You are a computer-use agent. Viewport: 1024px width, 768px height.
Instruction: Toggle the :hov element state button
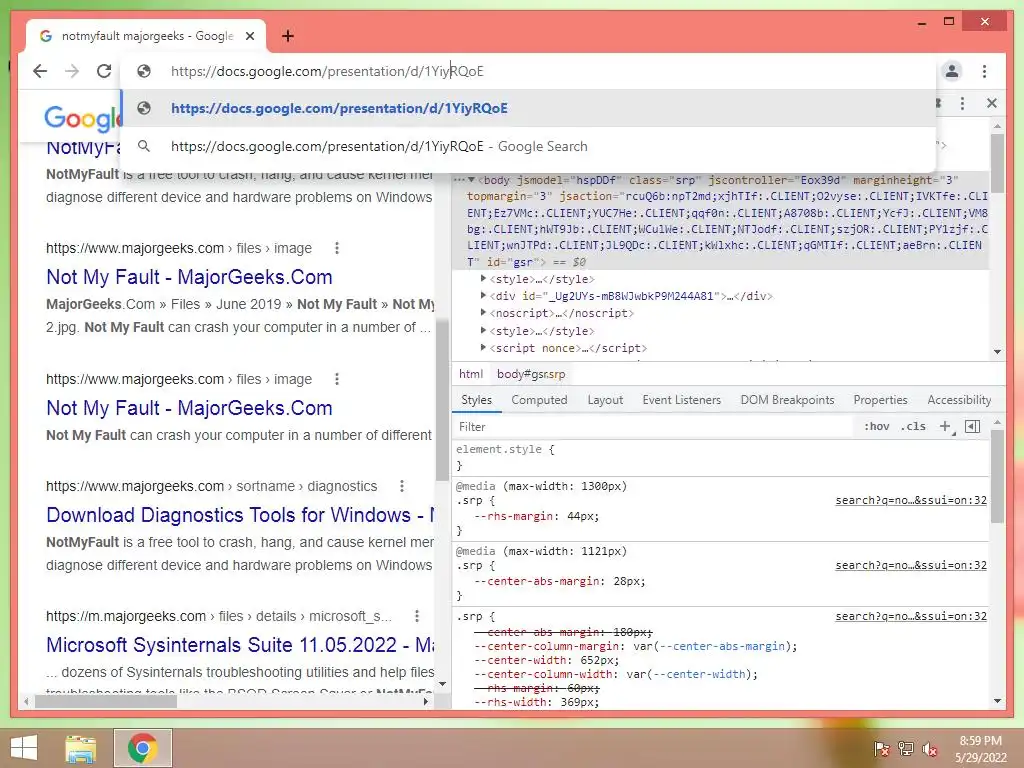876,426
